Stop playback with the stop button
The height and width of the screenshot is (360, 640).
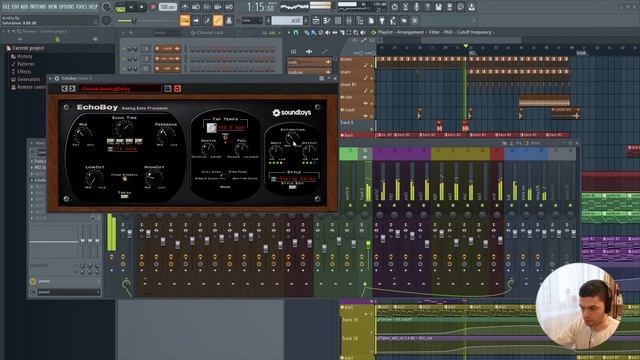[x=142, y=7]
